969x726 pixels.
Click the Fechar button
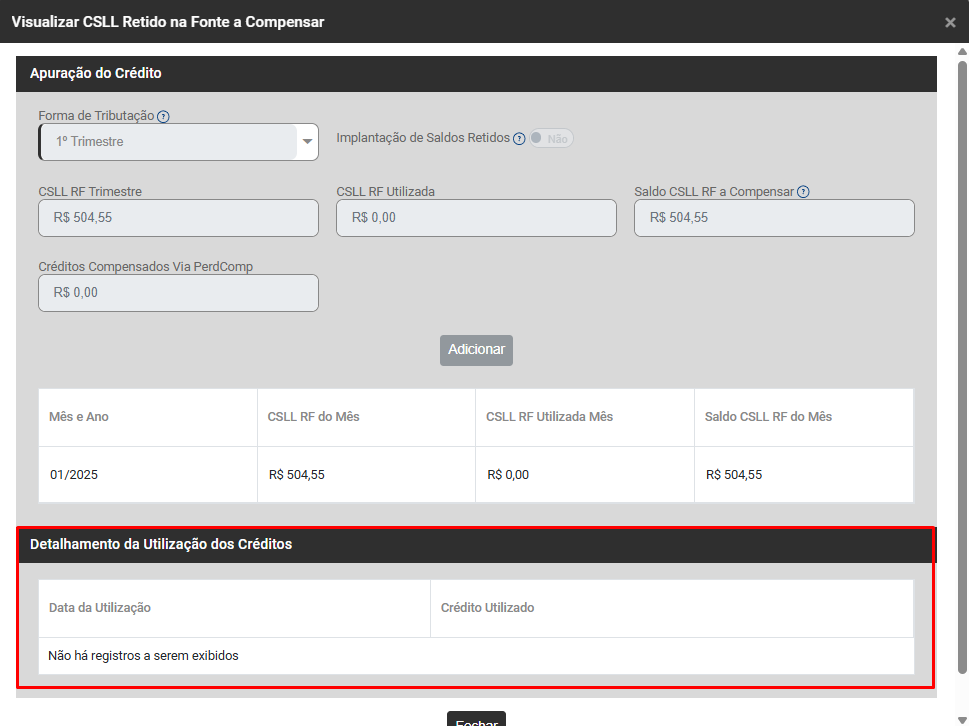tap(476, 720)
